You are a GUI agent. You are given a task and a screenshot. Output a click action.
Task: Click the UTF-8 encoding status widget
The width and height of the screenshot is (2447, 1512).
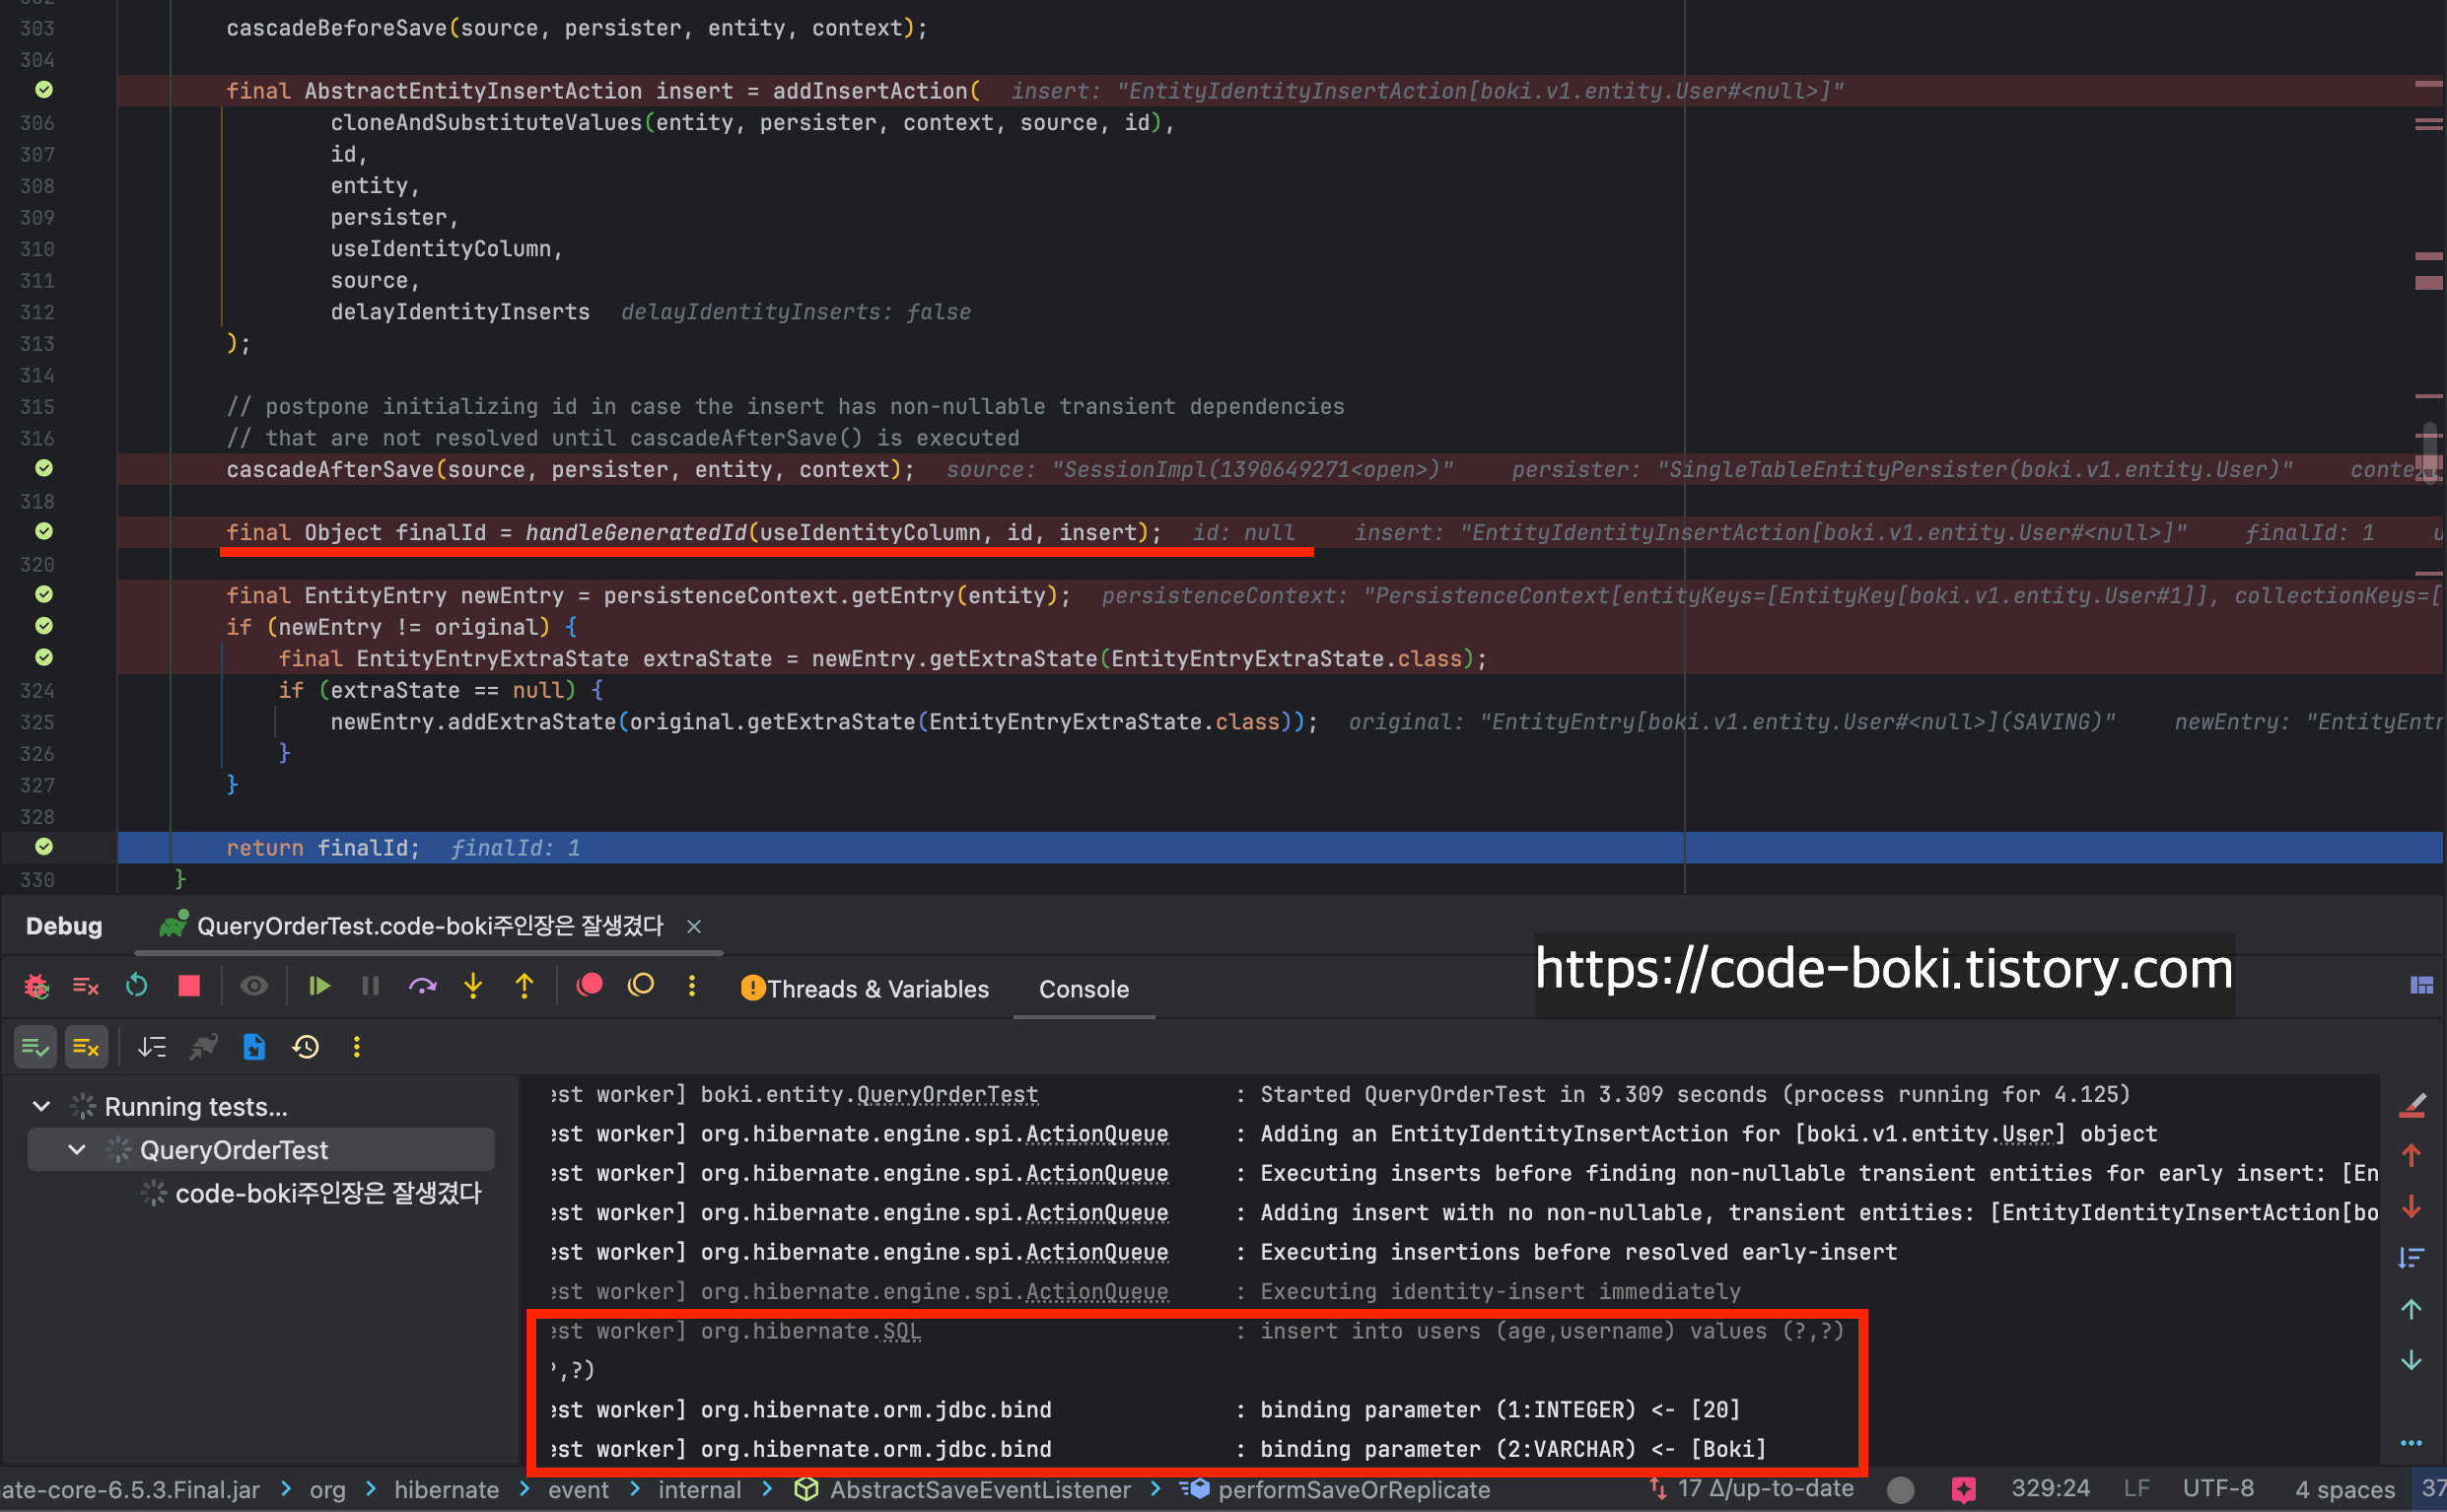pos(2217,1489)
